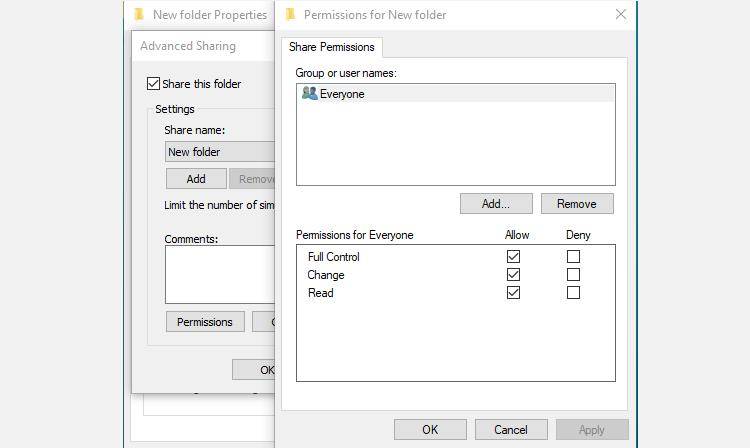Toggle Share this folder checkbox

pos(153,84)
